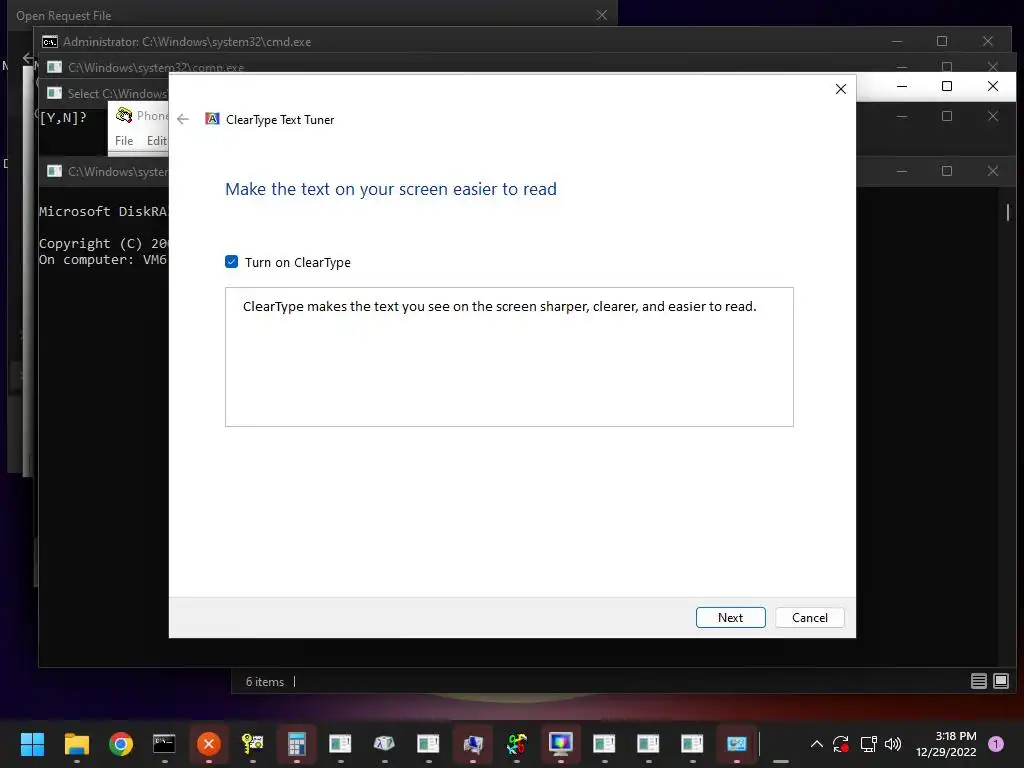Close the Open Request File dialog

click(601, 15)
